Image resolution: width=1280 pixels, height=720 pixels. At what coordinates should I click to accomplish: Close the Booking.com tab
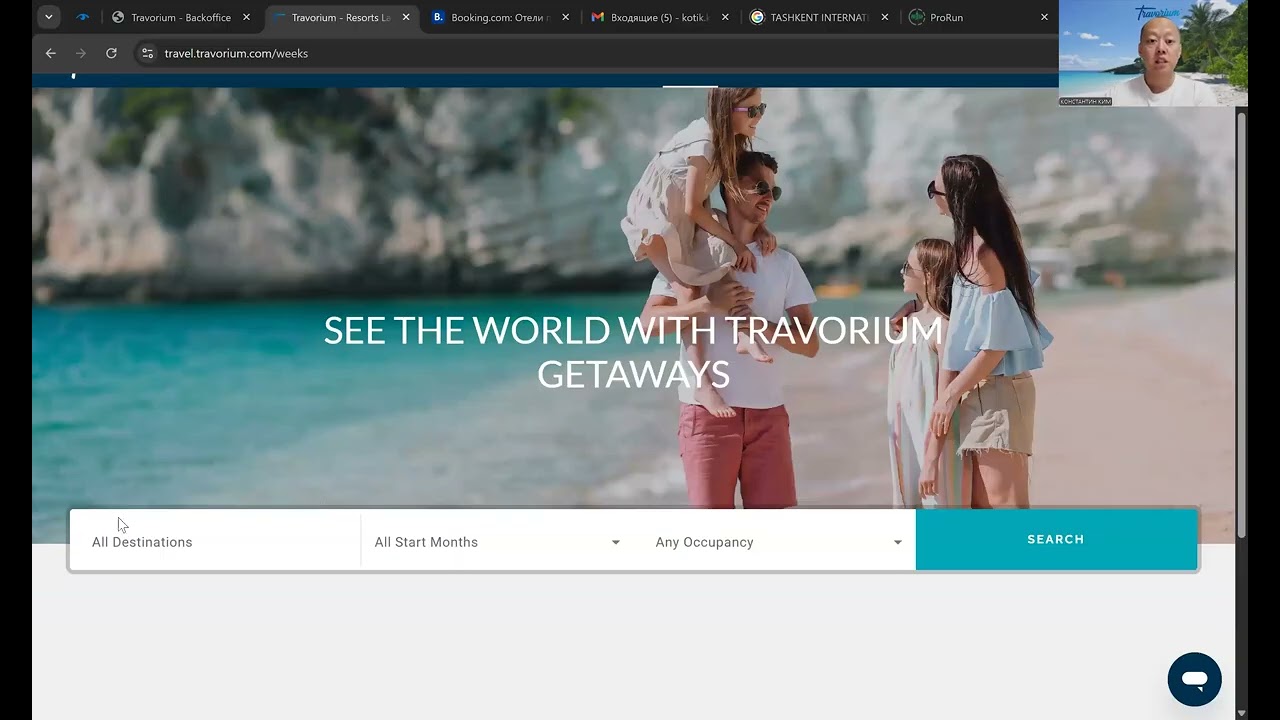[565, 17]
